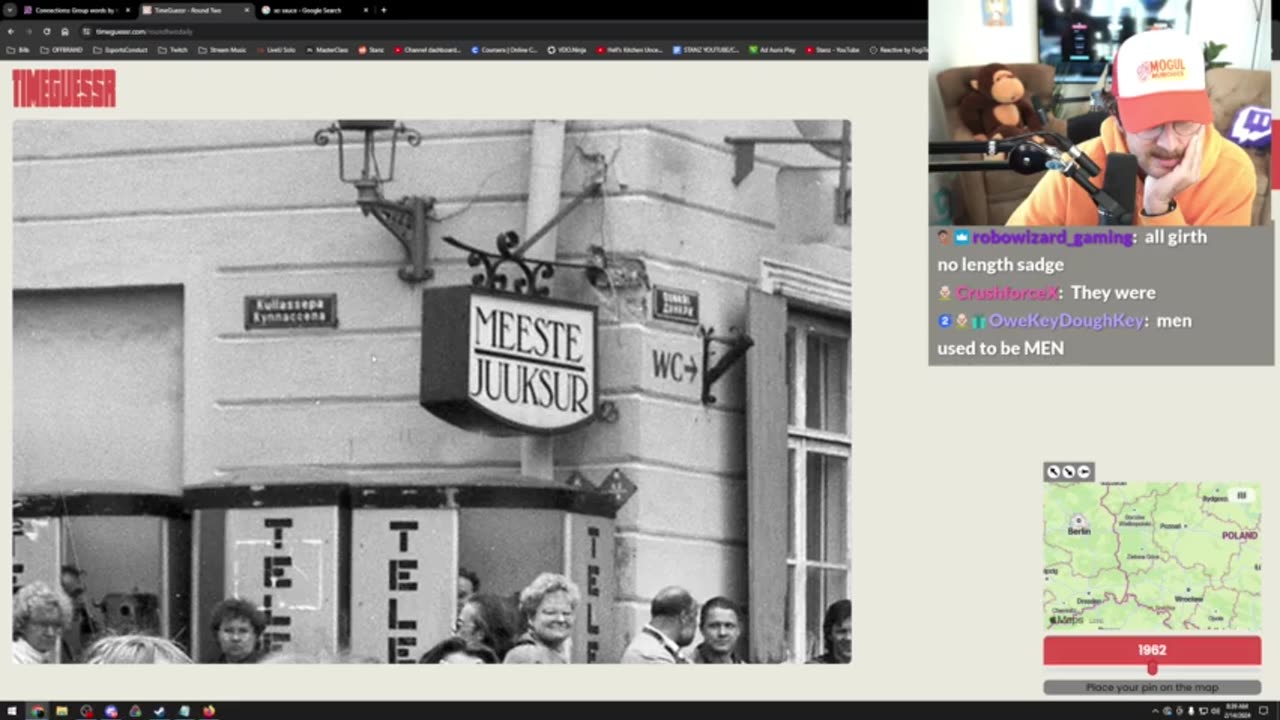View site information icon in address bar
Viewport: 1280px width, 720px height.
click(x=87, y=31)
